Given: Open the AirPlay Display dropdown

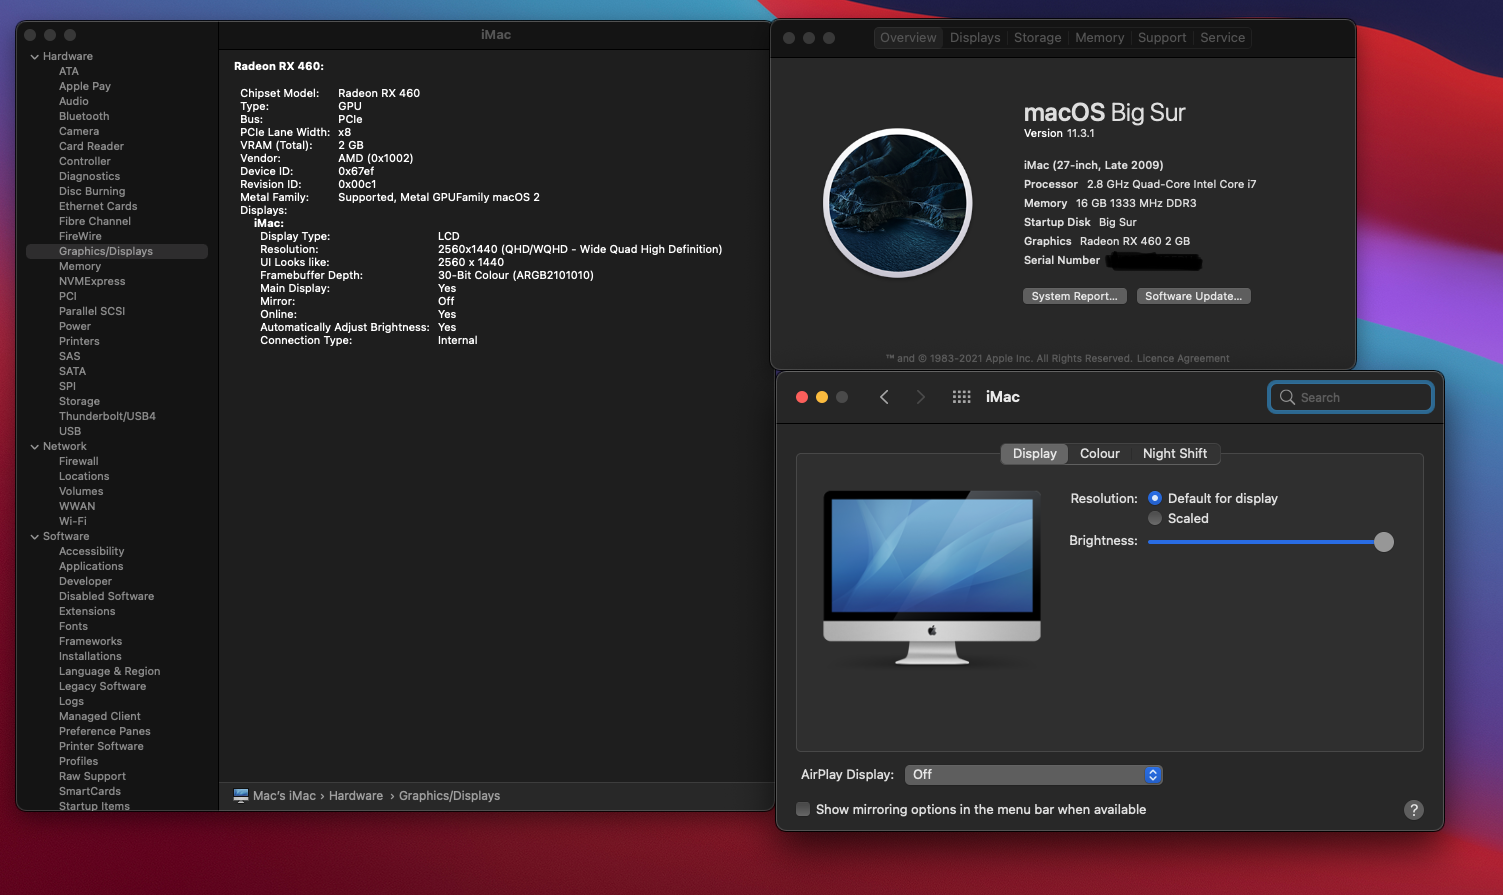Looking at the screenshot, I should (x=1033, y=775).
